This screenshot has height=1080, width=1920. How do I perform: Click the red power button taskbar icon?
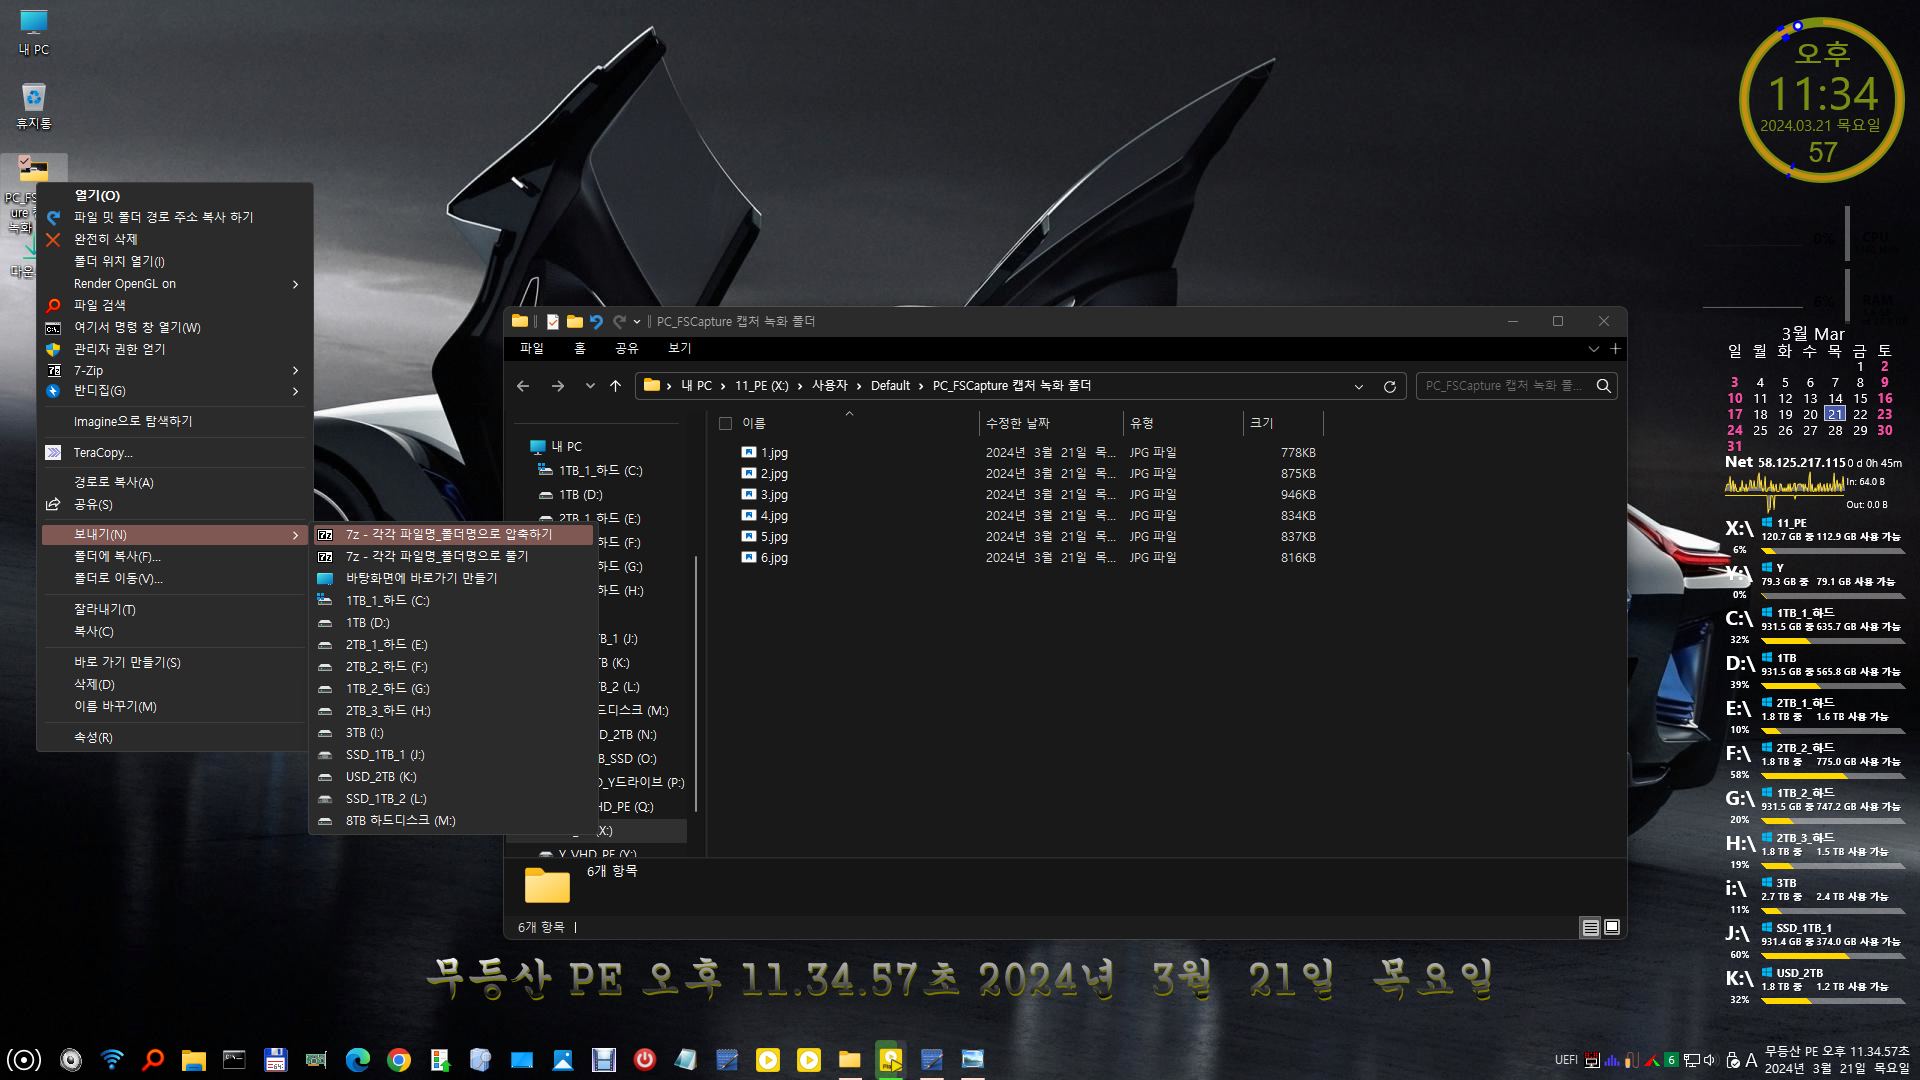tap(645, 1060)
